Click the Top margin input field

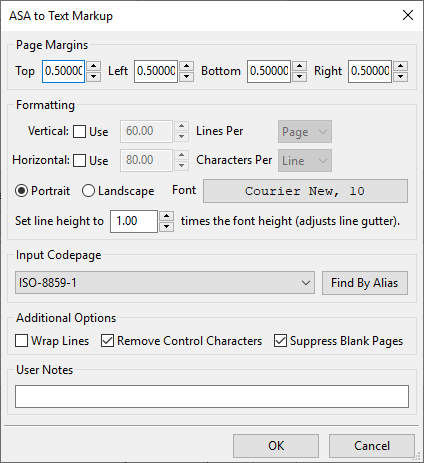click(x=63, y=71)
